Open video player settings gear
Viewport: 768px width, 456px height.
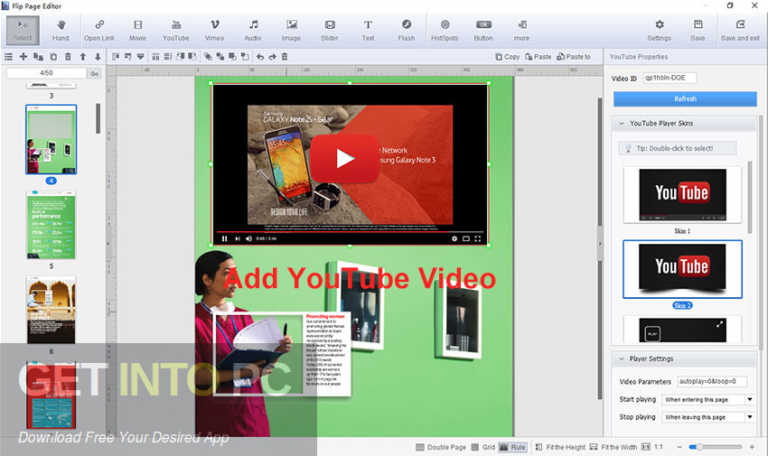pyautogui.click(x=454, y=239)
